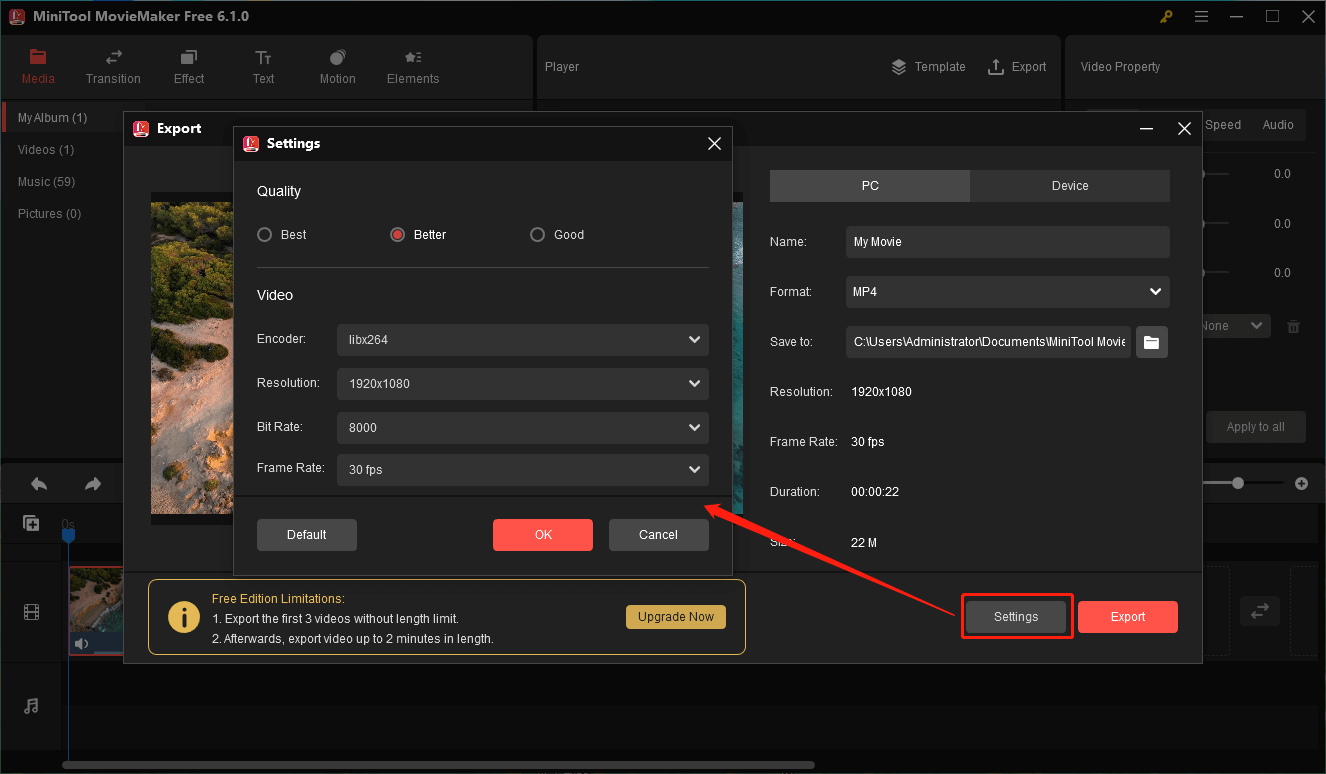Mute the clip via speaker icon
Screen dimensions: 1326x774
tap(81, 644)
